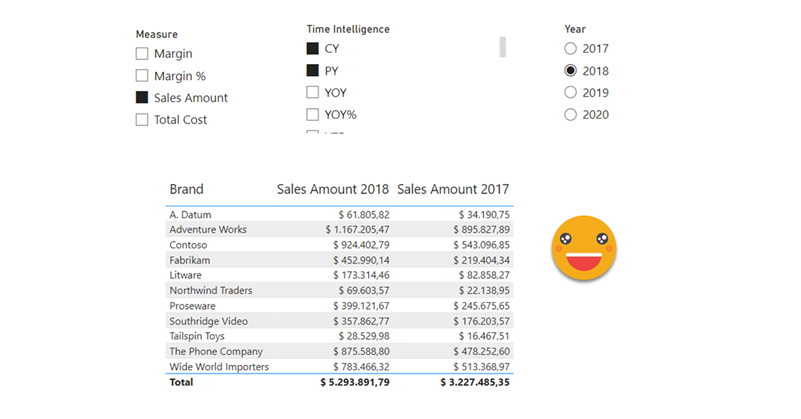The image size is (801, 419).
Task: Choose the 2019 year option
Action: 571,92
